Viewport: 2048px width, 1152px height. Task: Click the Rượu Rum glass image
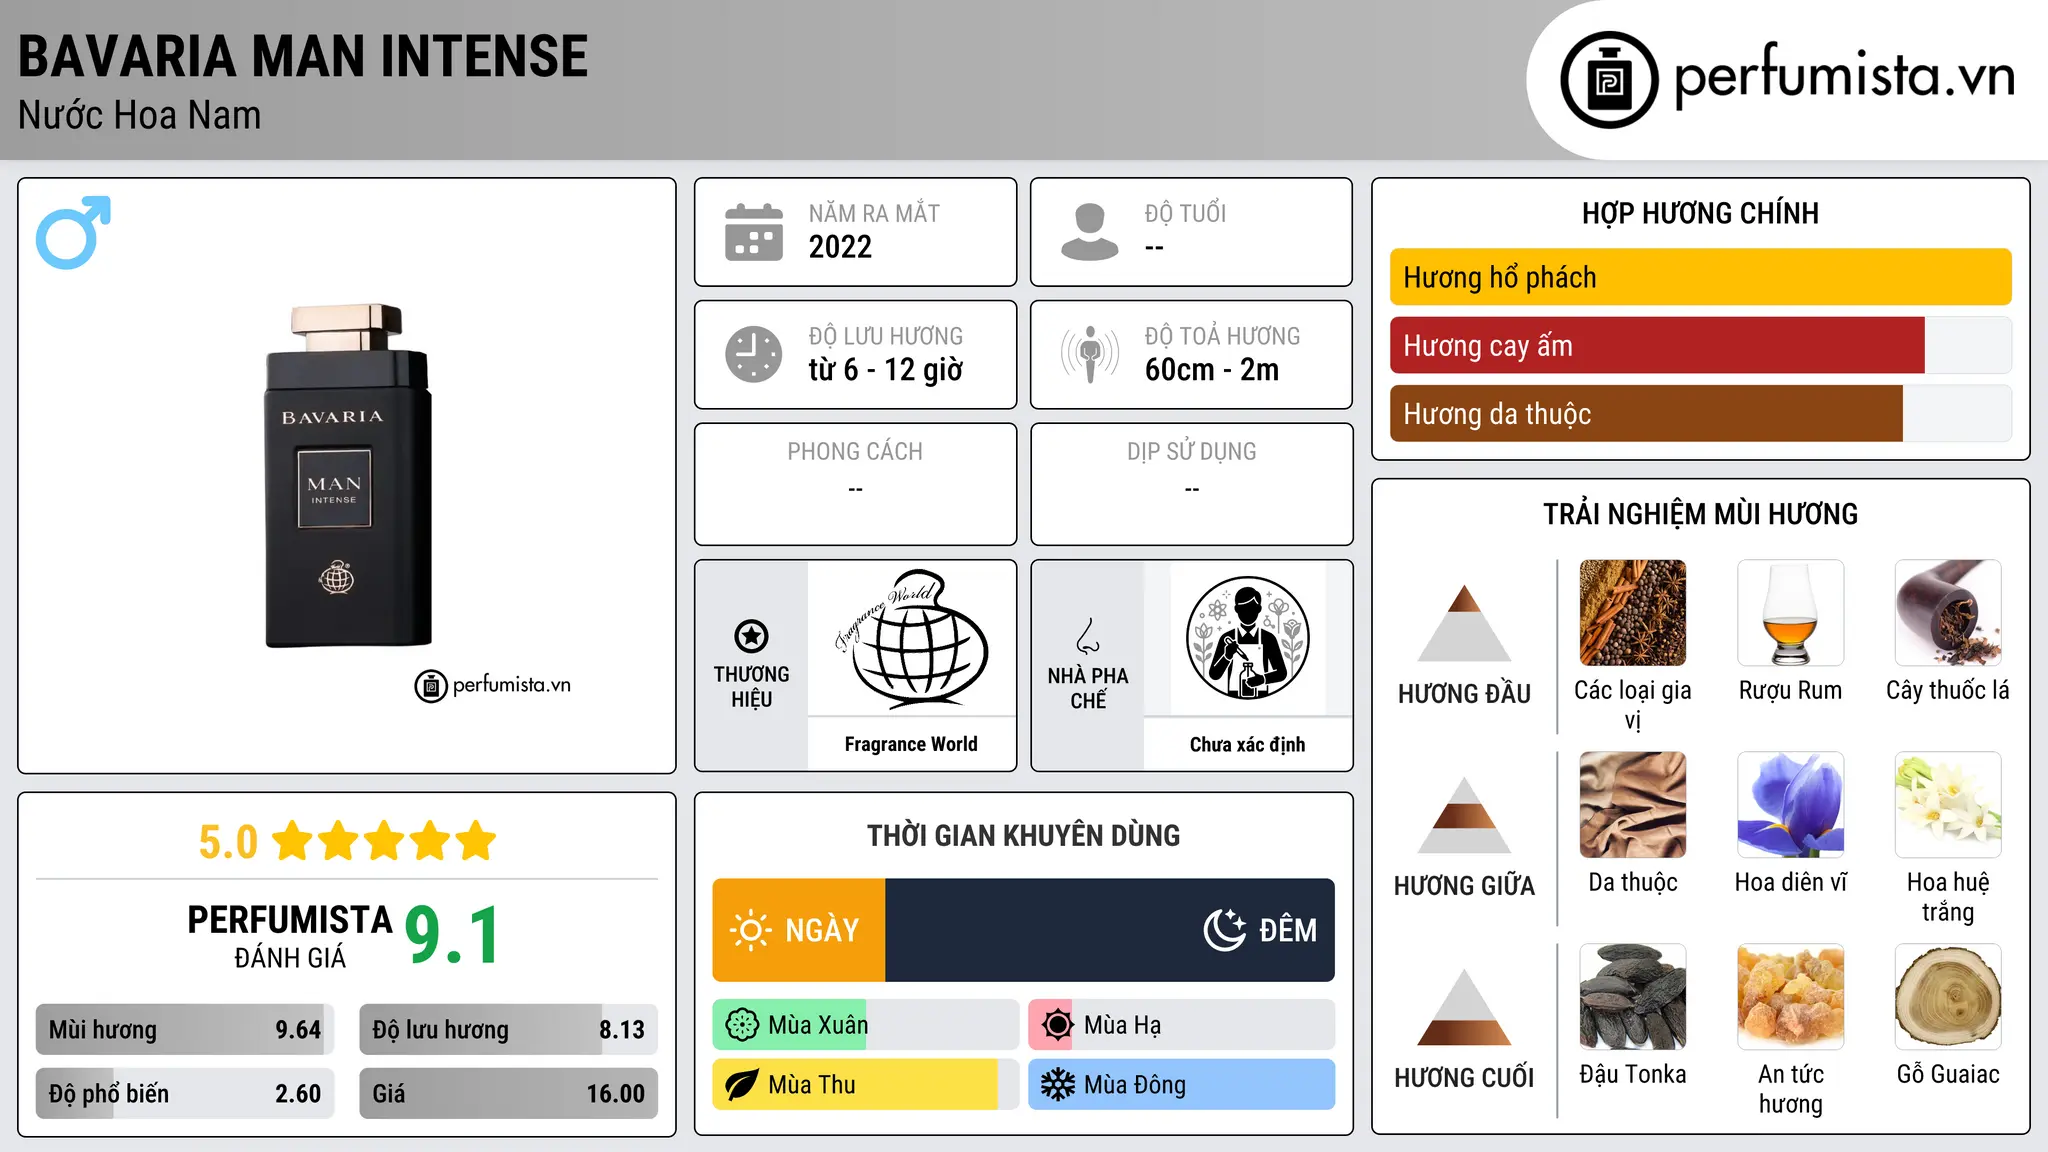[1790, 613]
